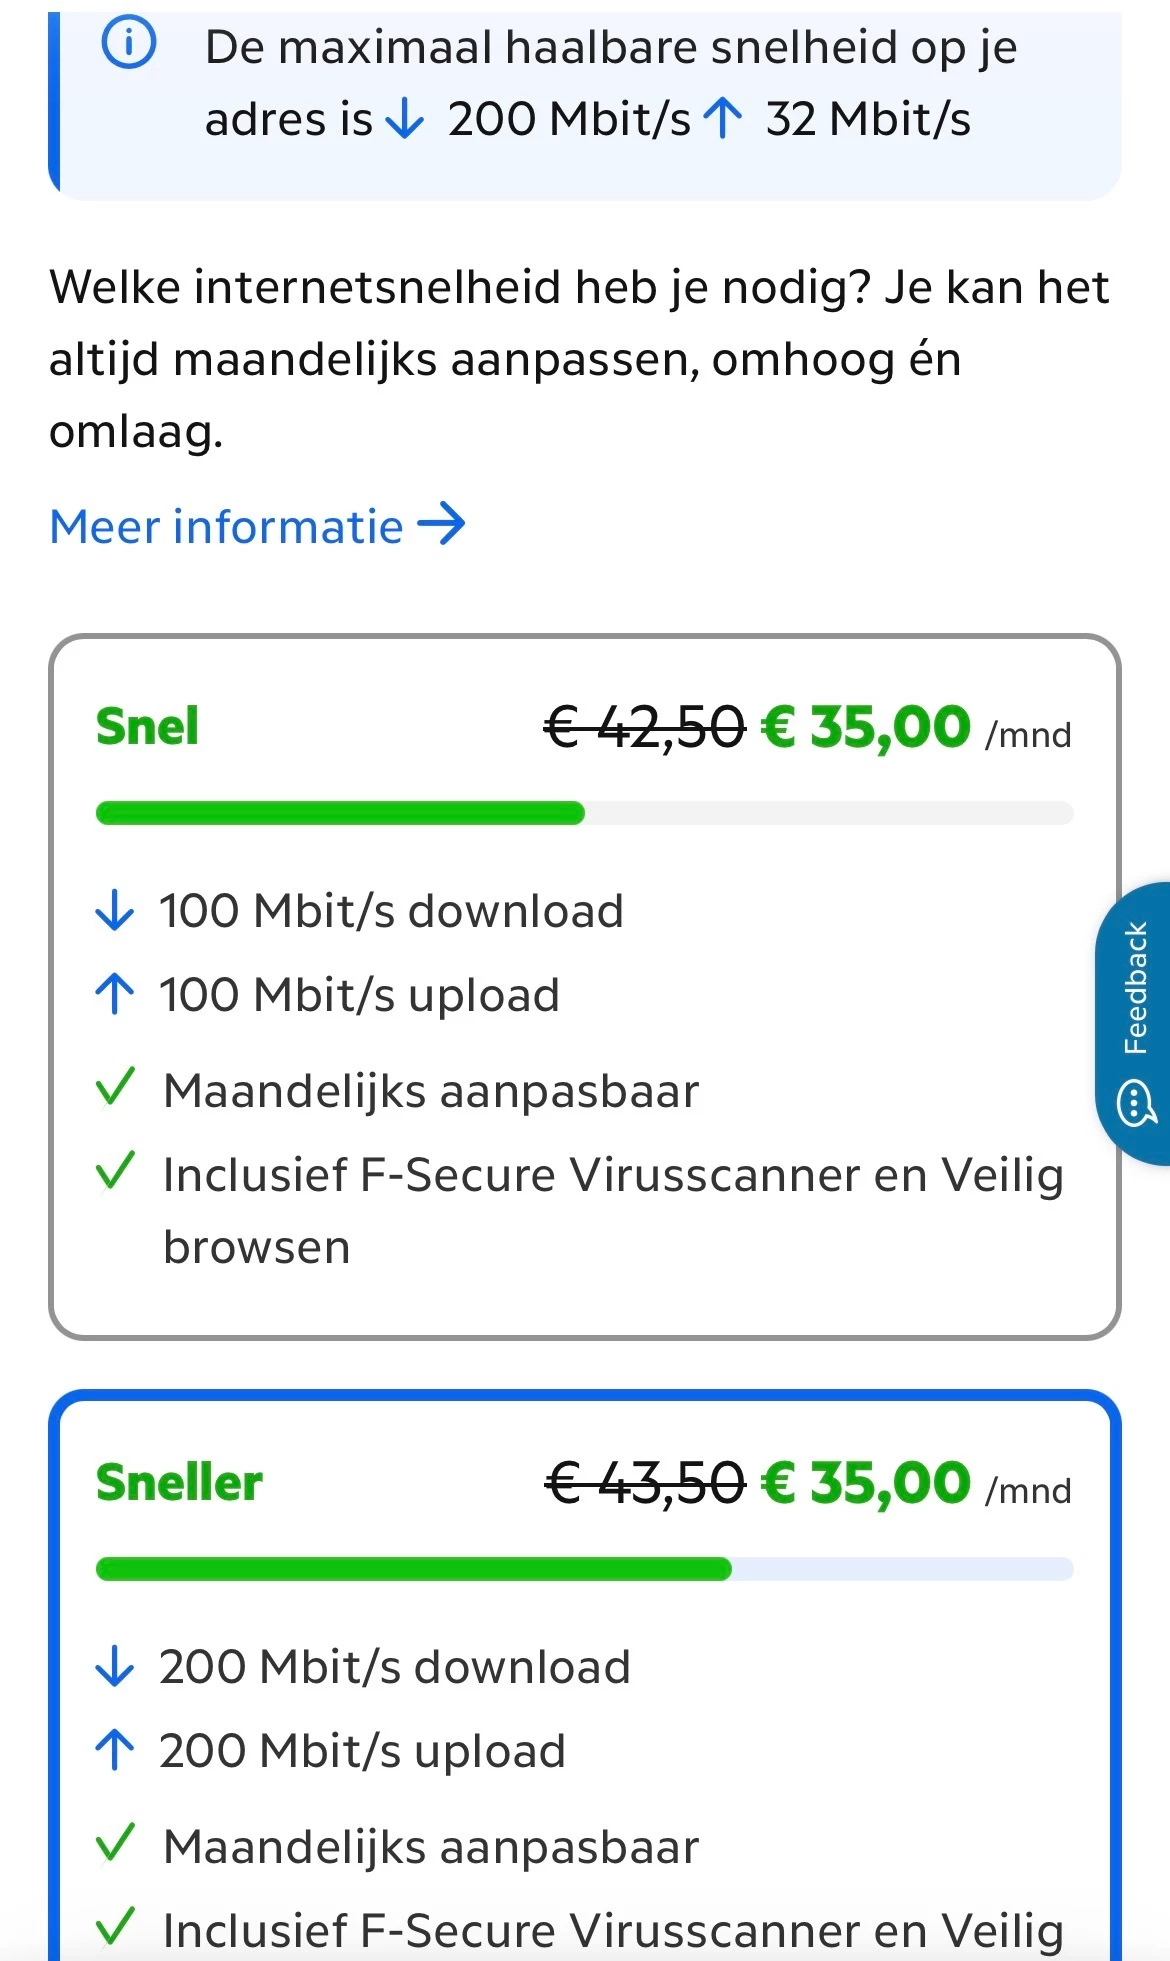Image resolution: width=1170 pixels, height=1961 pixels.
Task: Click the upload arrow beside 32 Mbit/s in notice
Action: pos(723,120)
